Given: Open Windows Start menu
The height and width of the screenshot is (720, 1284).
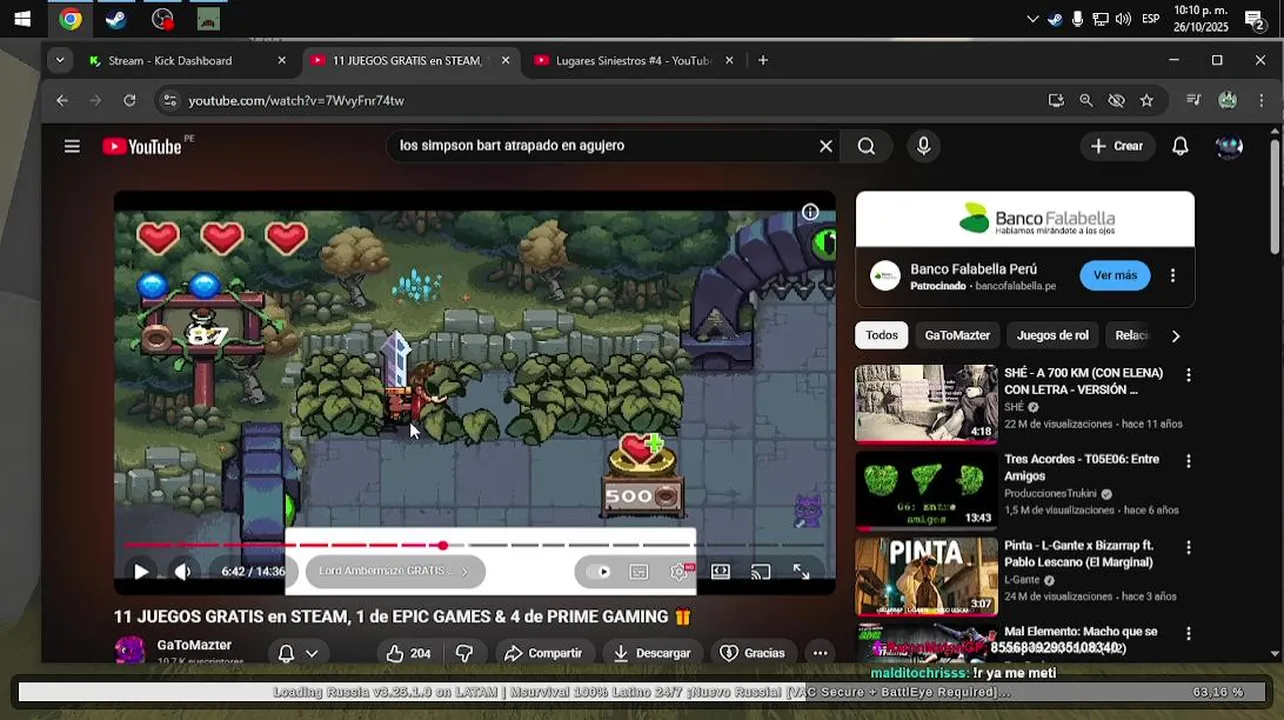Looking at the screenshot, I should (x=22, y=18).
